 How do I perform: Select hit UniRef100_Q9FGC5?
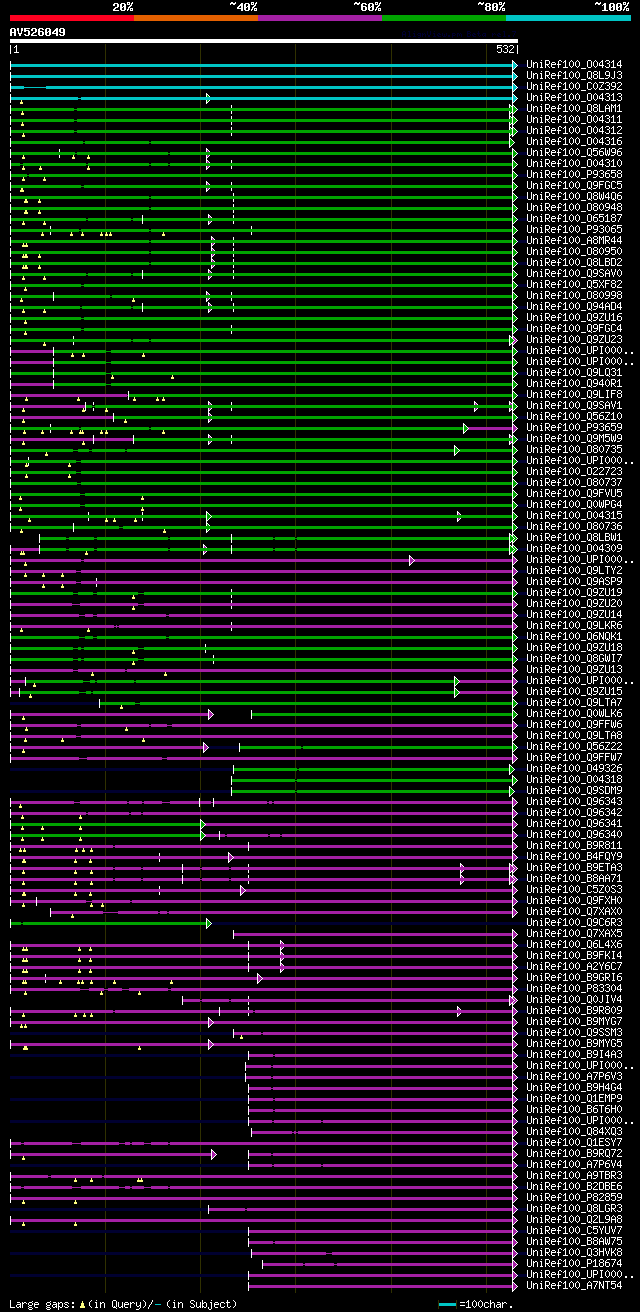click(x=574, y=186)
